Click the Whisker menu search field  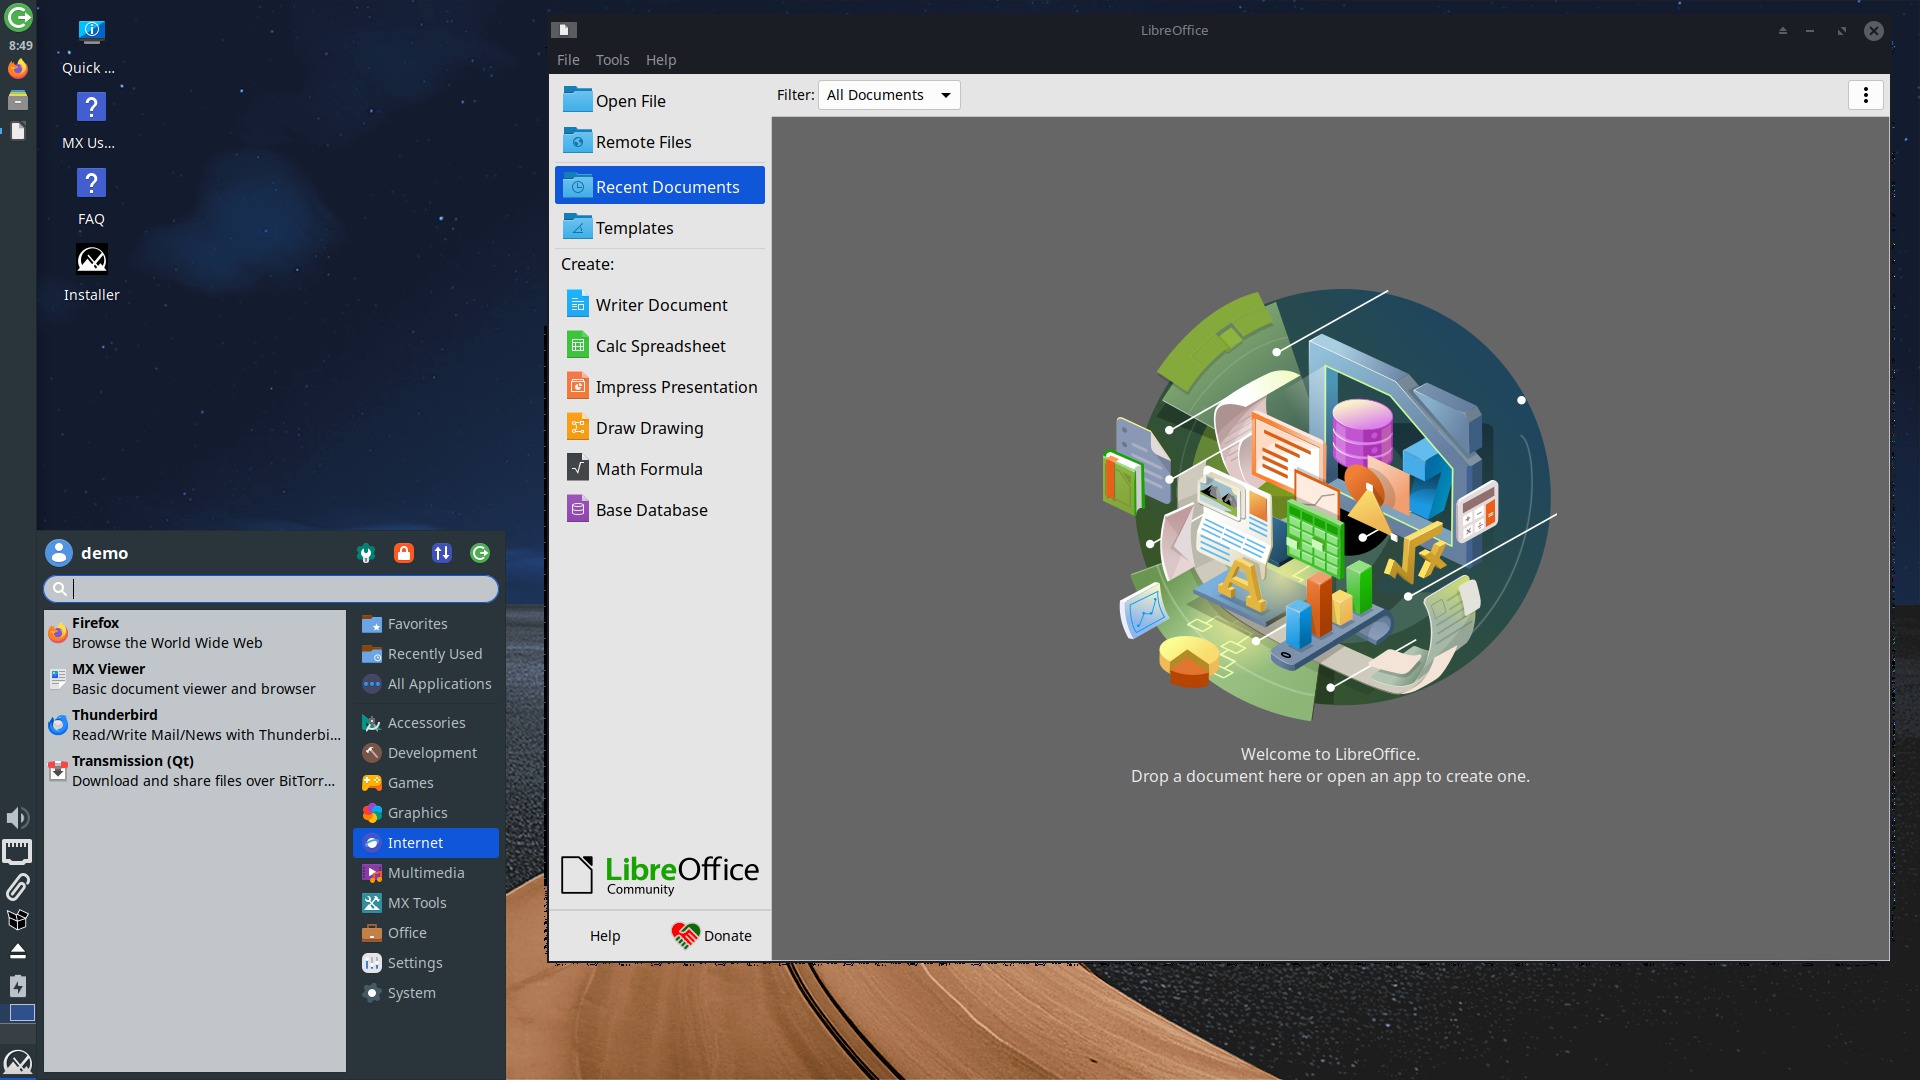point(280,589)
